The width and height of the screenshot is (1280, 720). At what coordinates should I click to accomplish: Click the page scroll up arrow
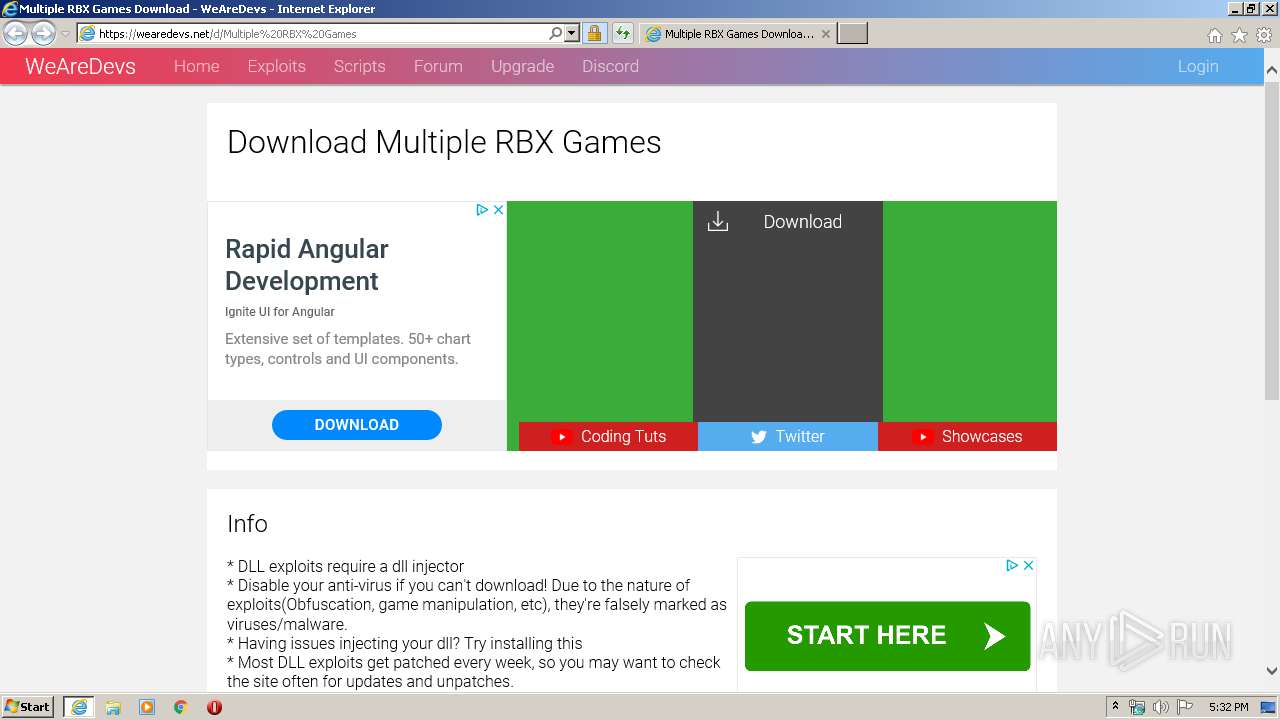[1272, 71]
